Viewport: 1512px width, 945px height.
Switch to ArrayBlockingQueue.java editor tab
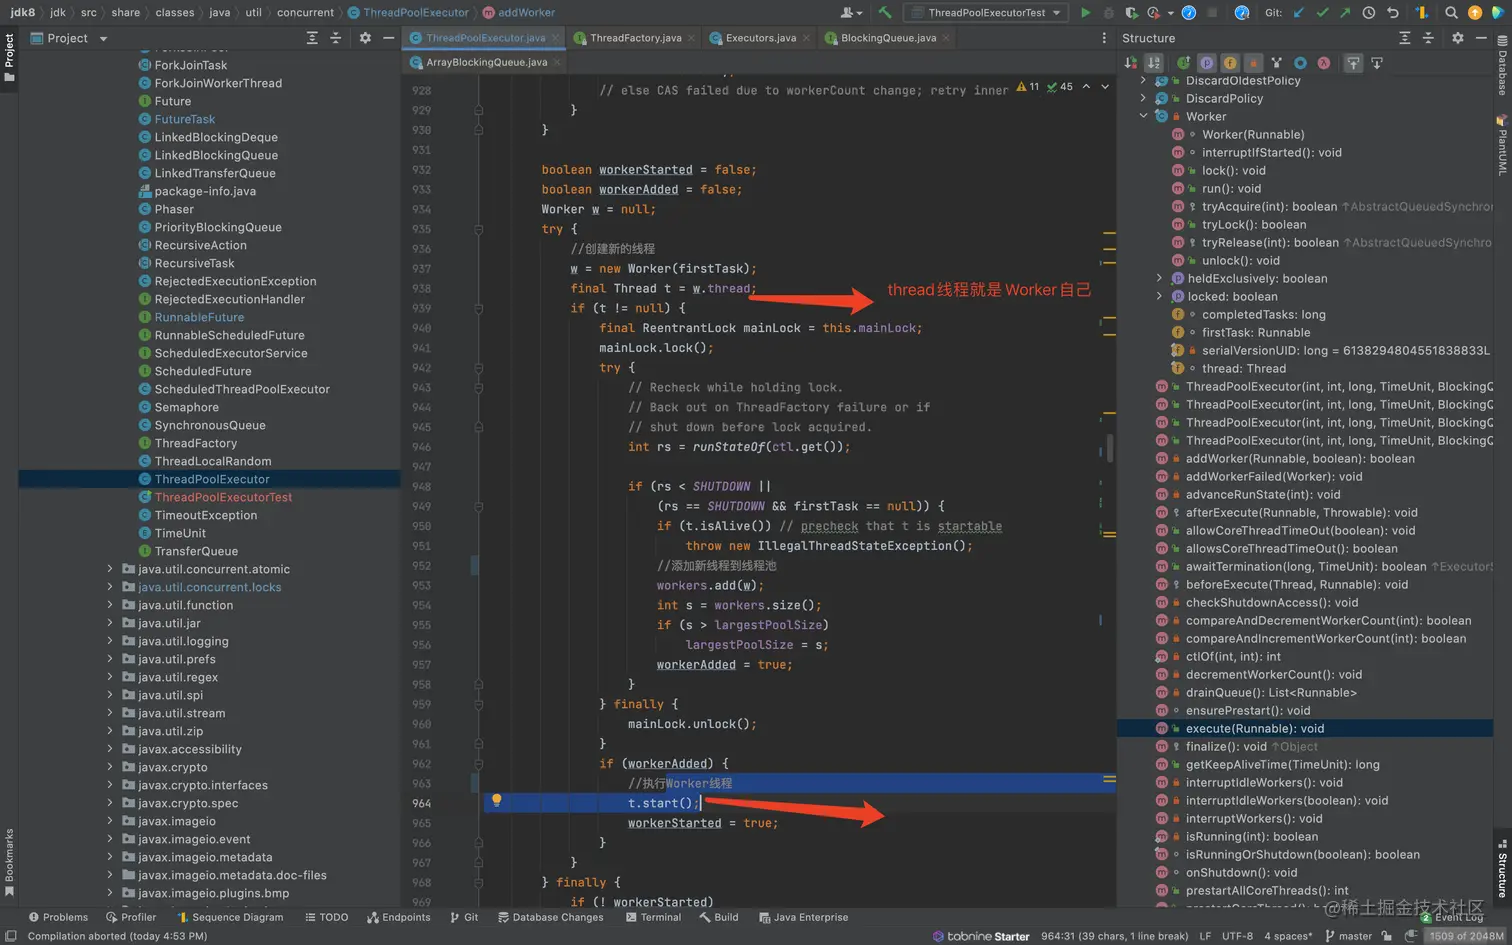tap(486, 62)
